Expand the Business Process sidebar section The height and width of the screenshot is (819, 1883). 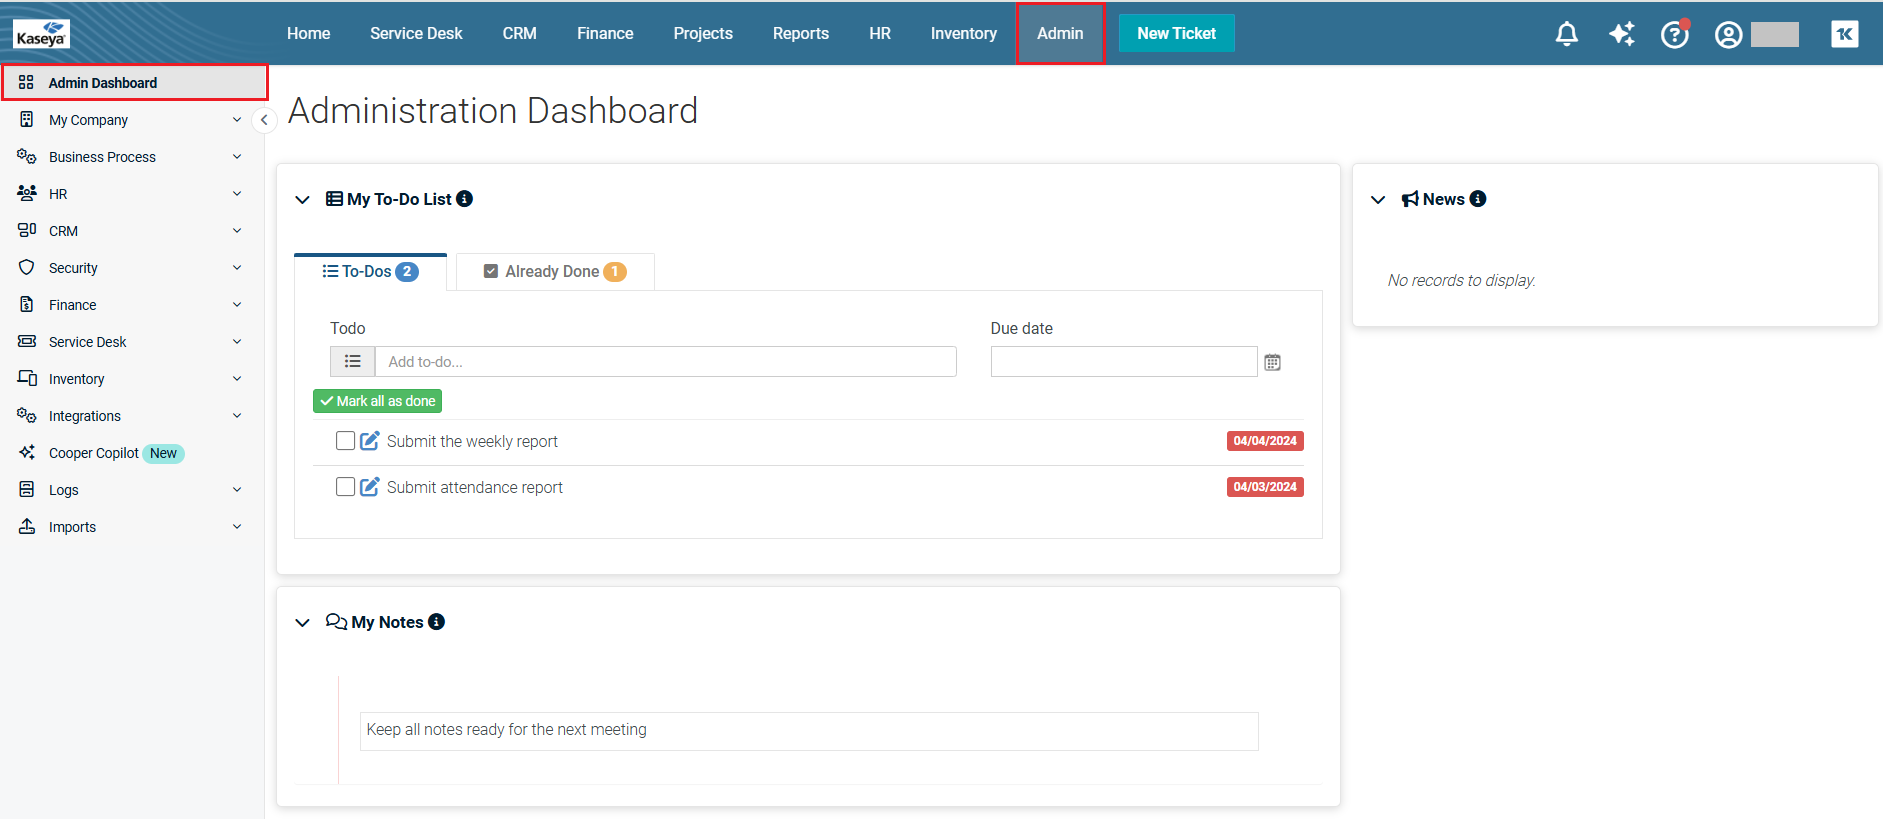pyautogui.click(x=237, y=157)
